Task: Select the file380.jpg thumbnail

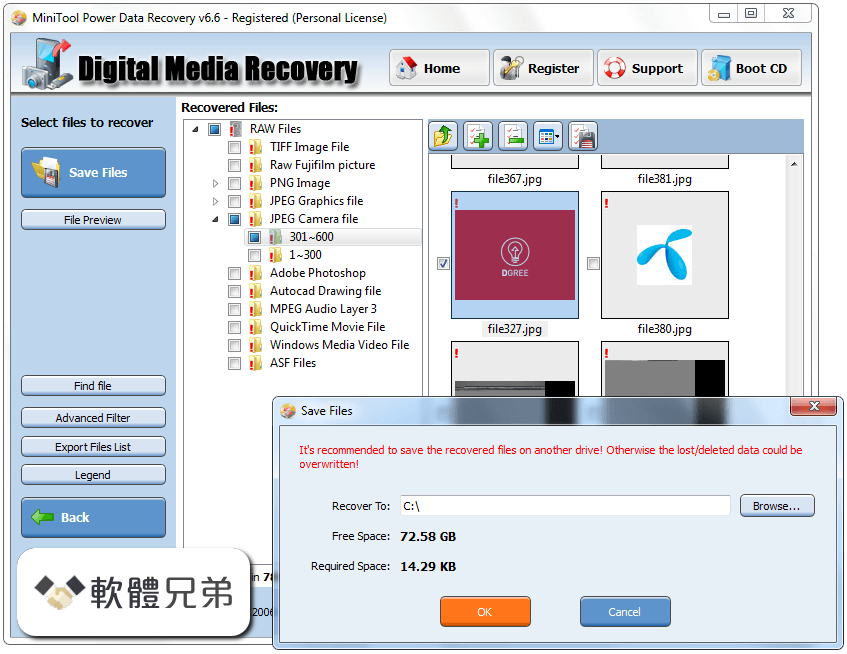Action: (x=665, y=255)
